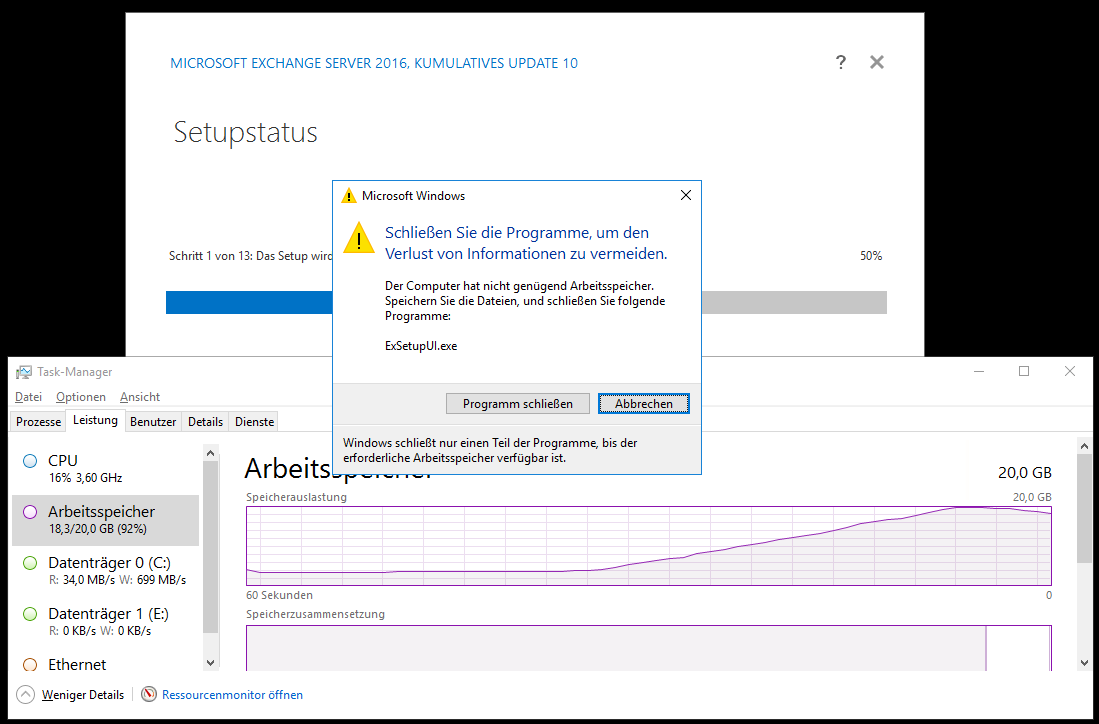This screenshot has height=724, width=1099.
Task: Open the Ansicht menu in Task-Manager
Action: pyautogui.click(x=139, y=397)
